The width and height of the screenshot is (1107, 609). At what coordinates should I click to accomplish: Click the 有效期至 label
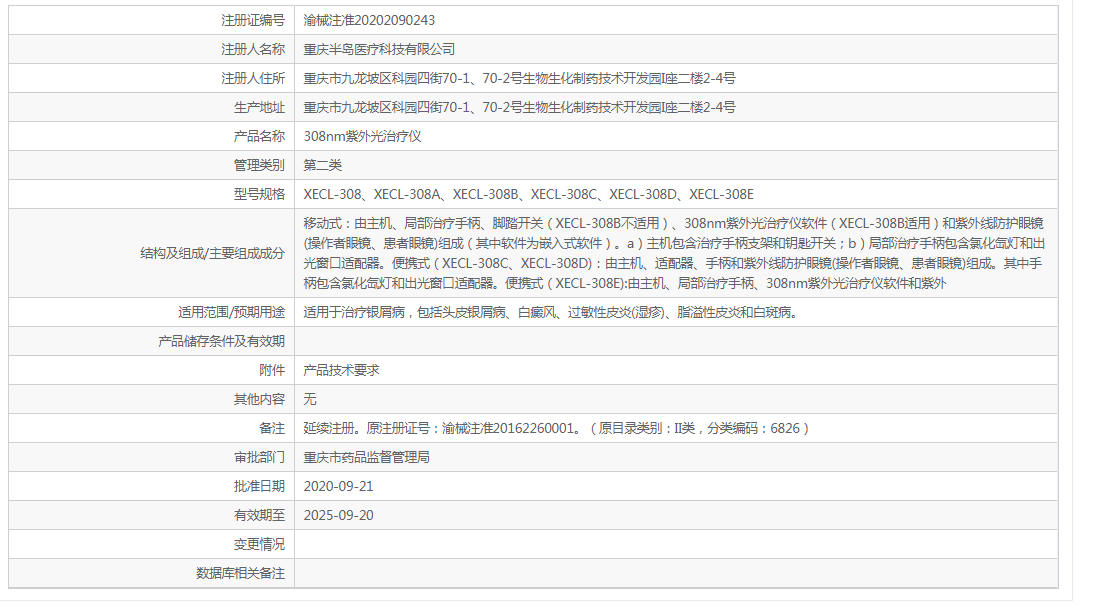(x=259, y=515)
